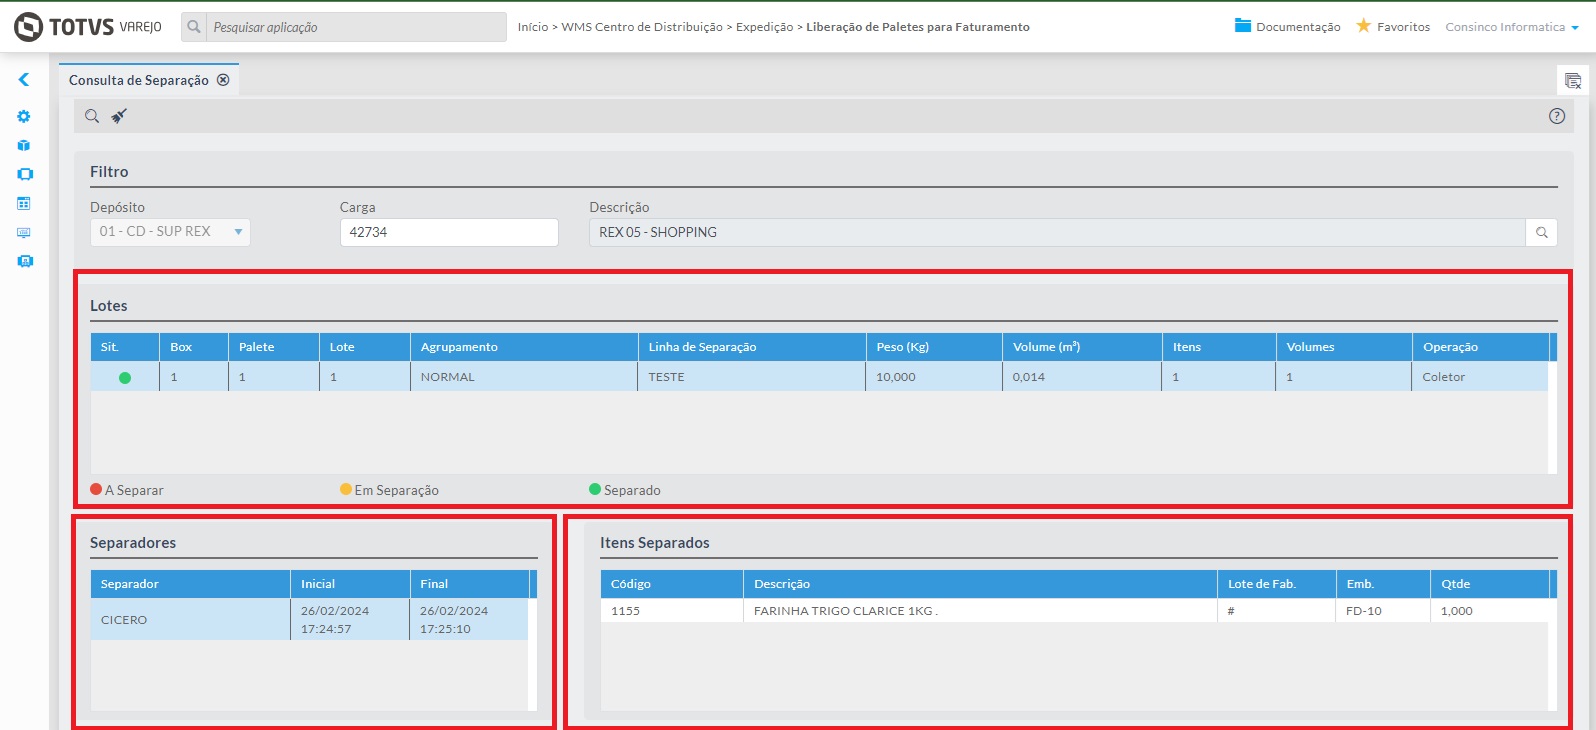Open the last sidebar kiosk icon
The width and height of the screenshot is (1596, 730).
24,261
